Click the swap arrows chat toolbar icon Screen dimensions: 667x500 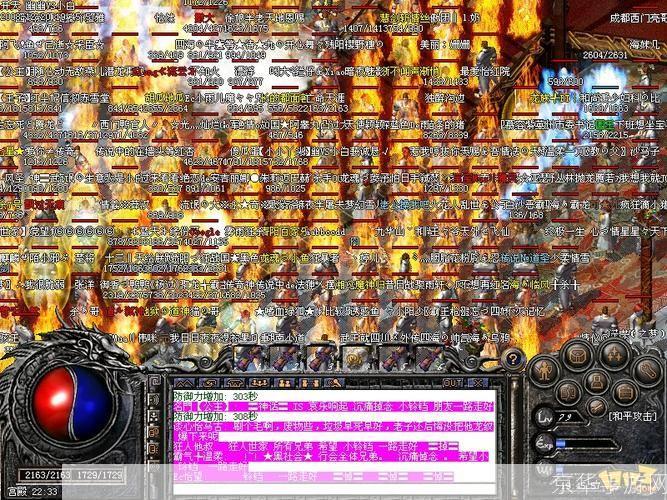point(210,383)
